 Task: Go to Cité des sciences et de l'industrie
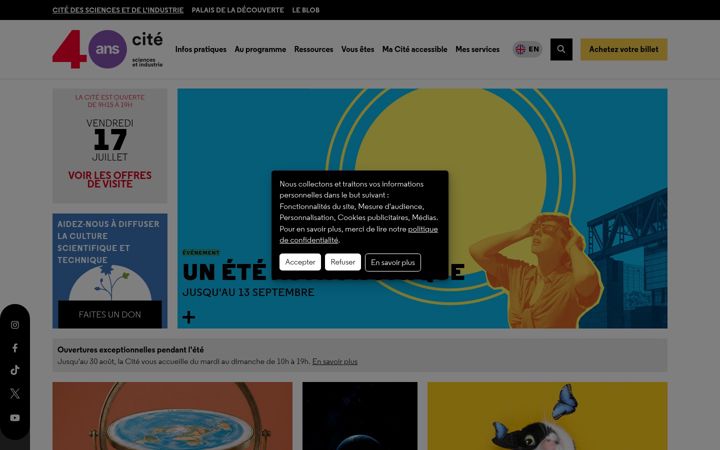(118, 10)
